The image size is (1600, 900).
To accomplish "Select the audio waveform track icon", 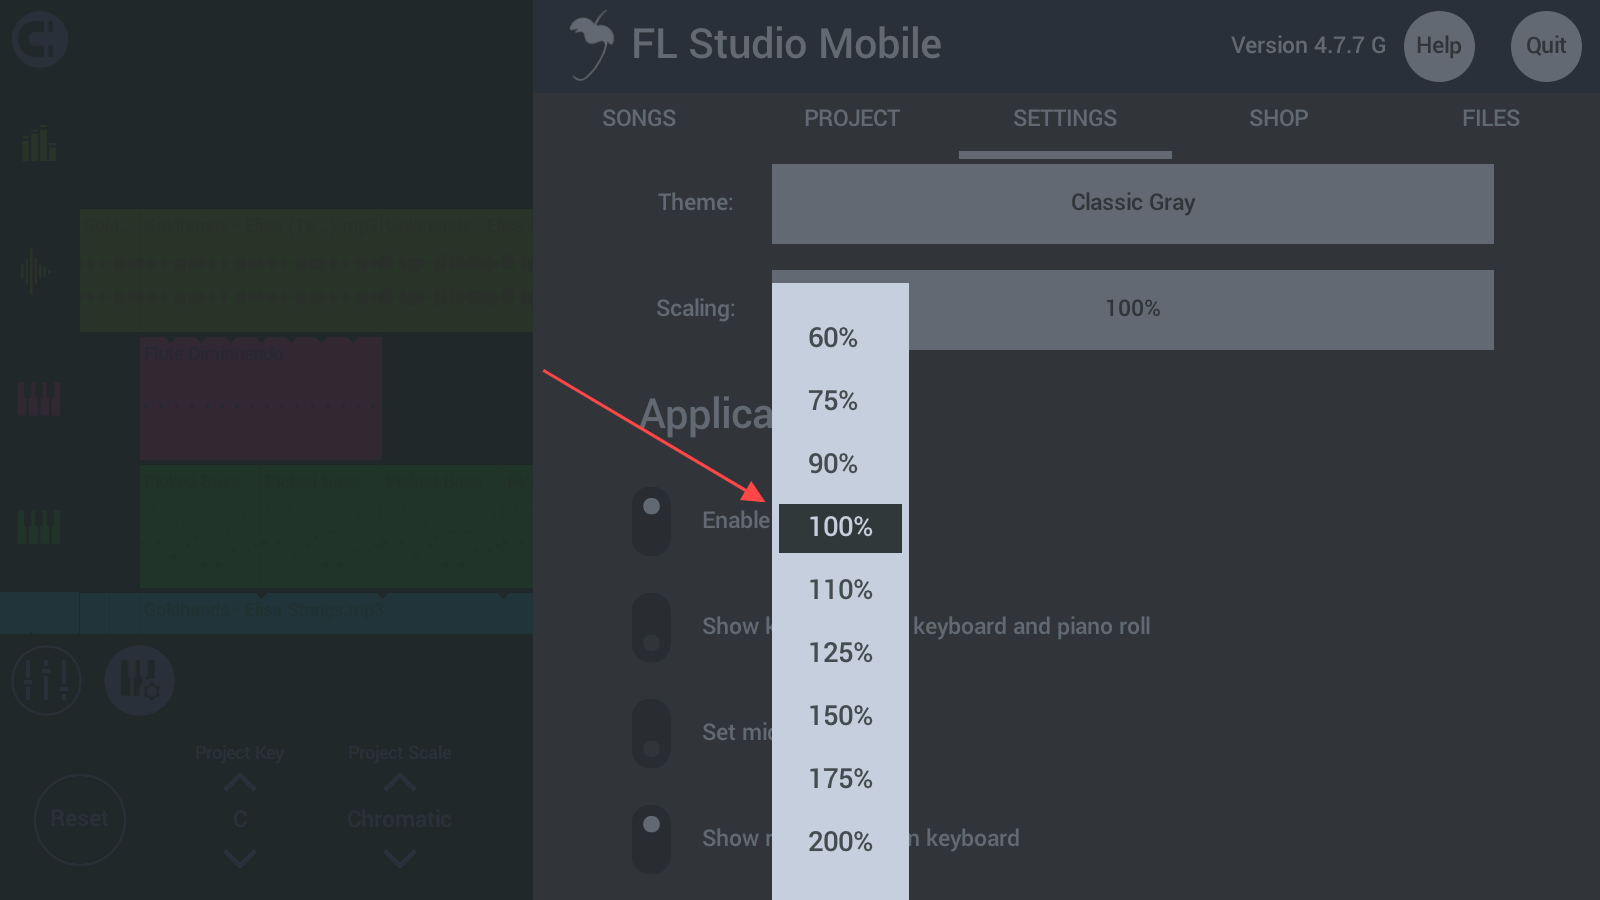I will (37, 271).
